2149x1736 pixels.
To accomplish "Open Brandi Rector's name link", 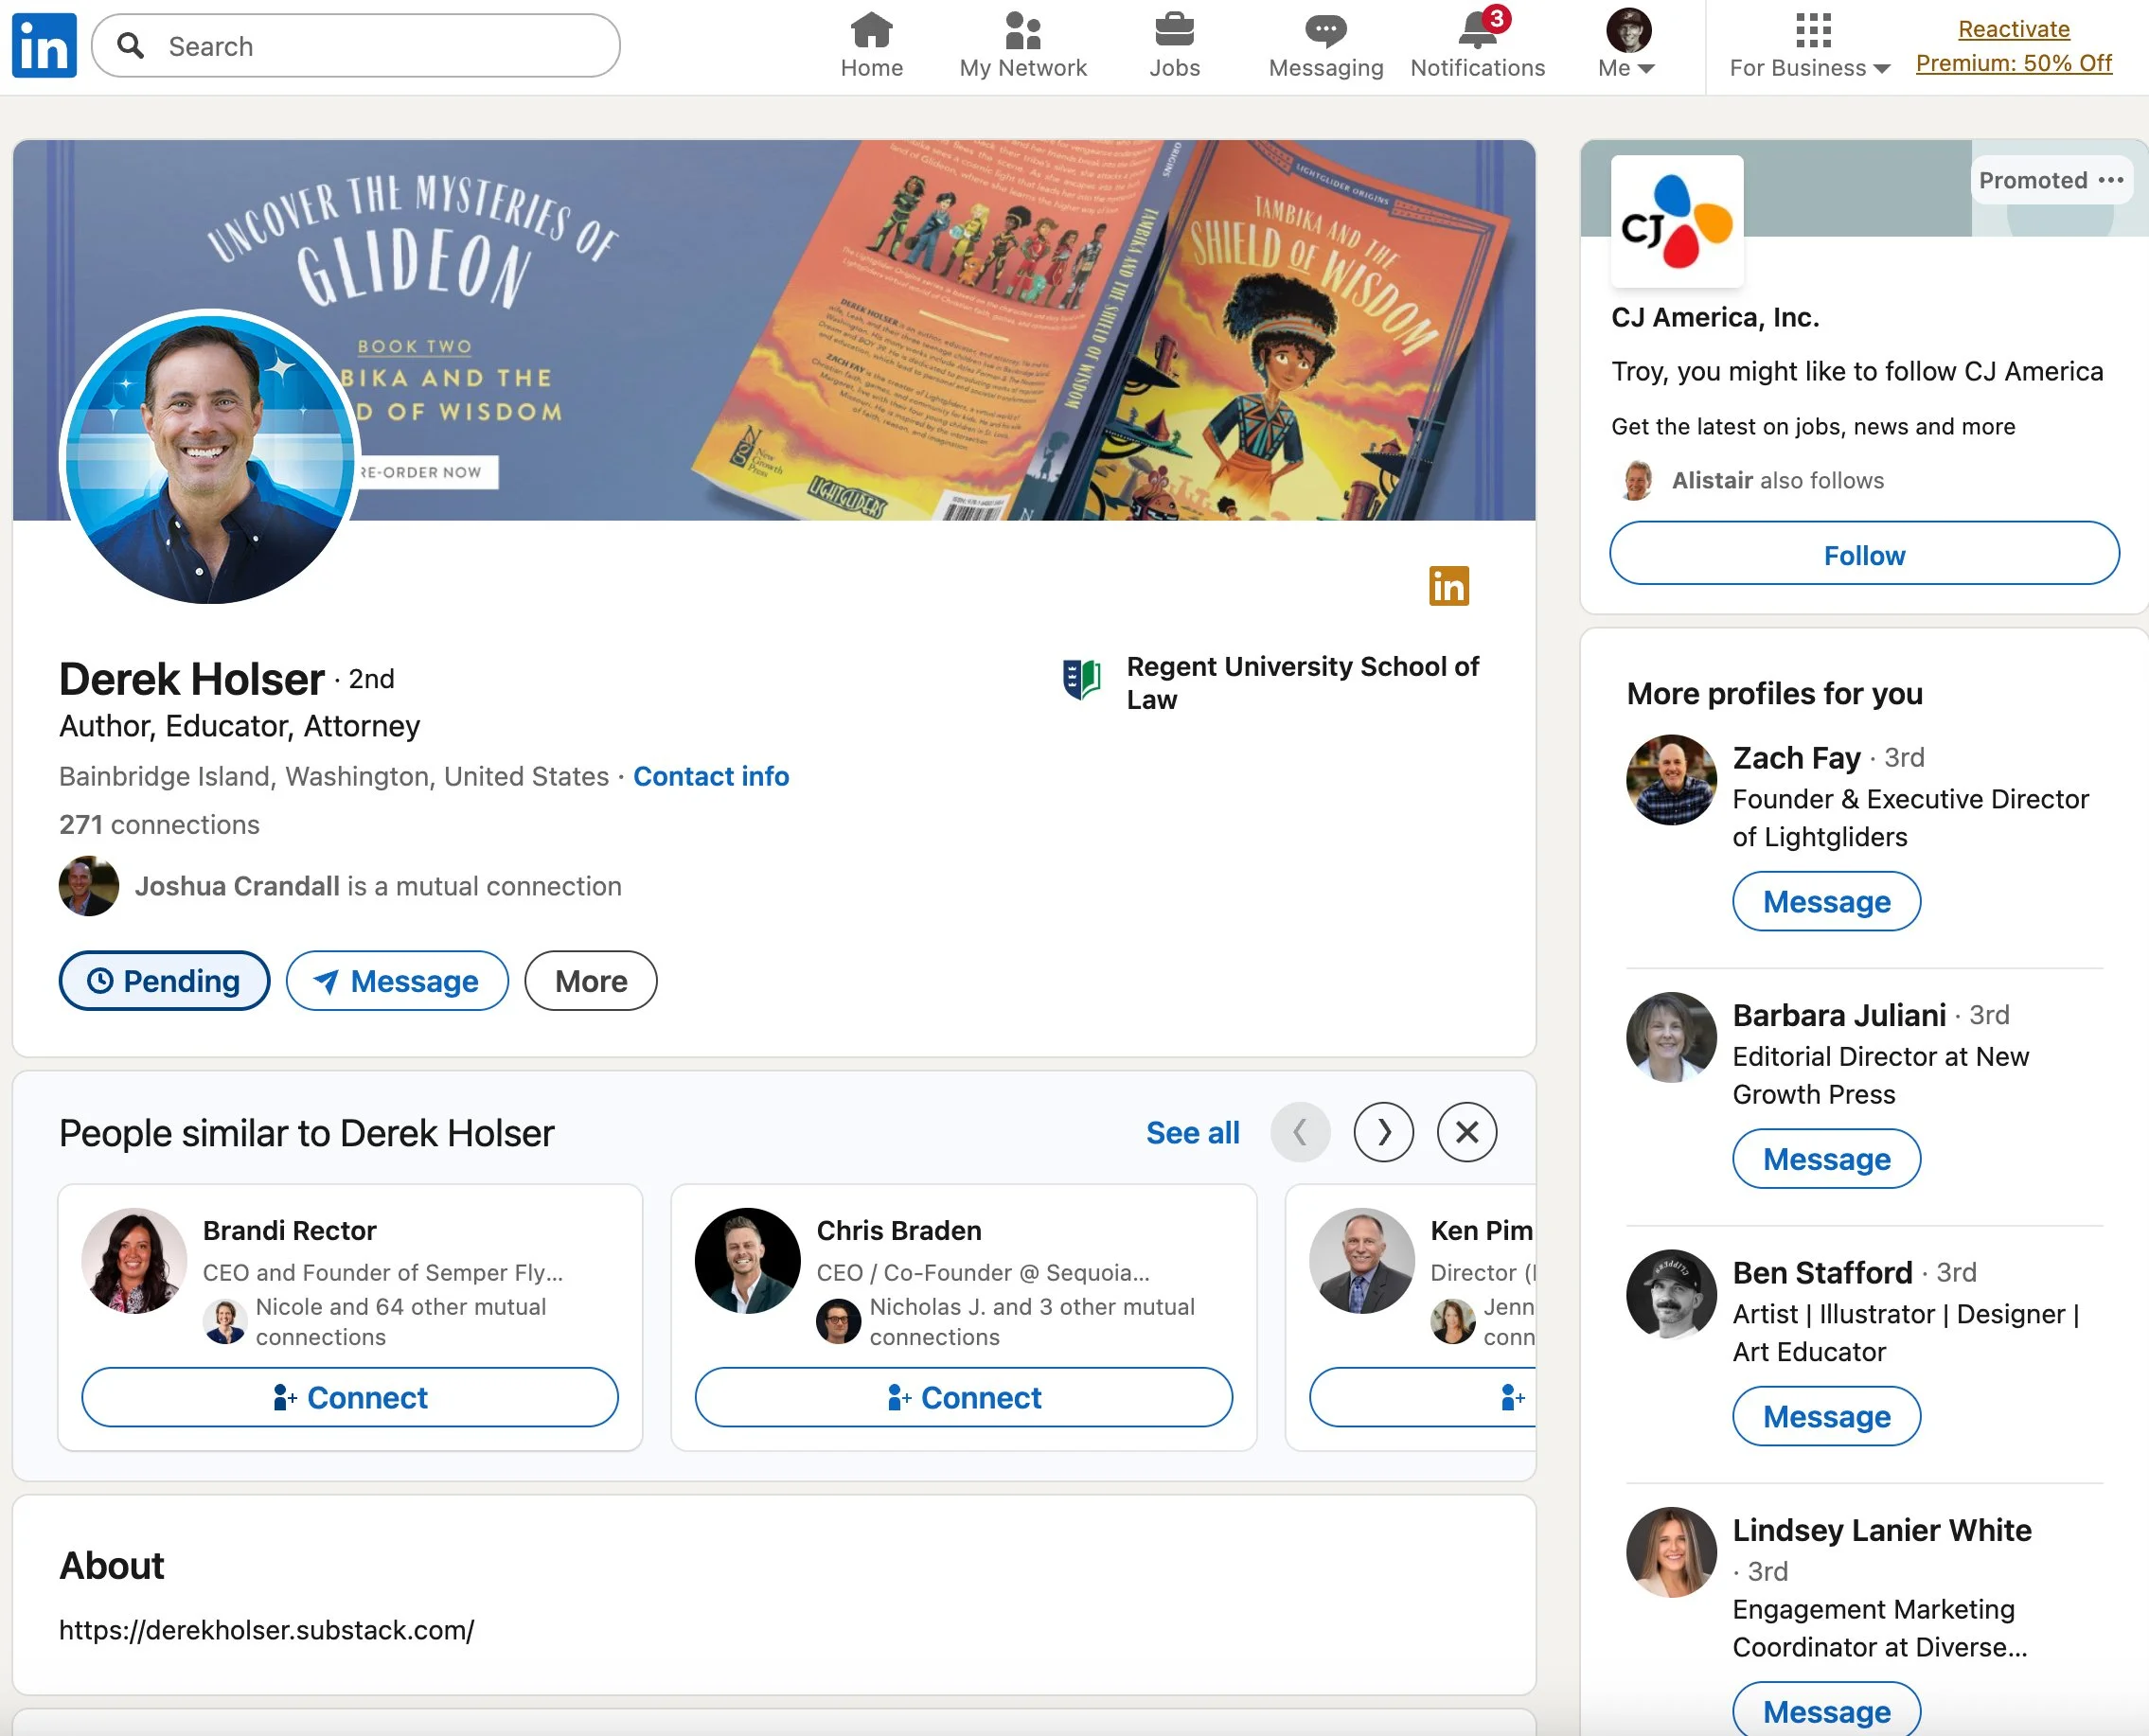I will coord(289,1231).
